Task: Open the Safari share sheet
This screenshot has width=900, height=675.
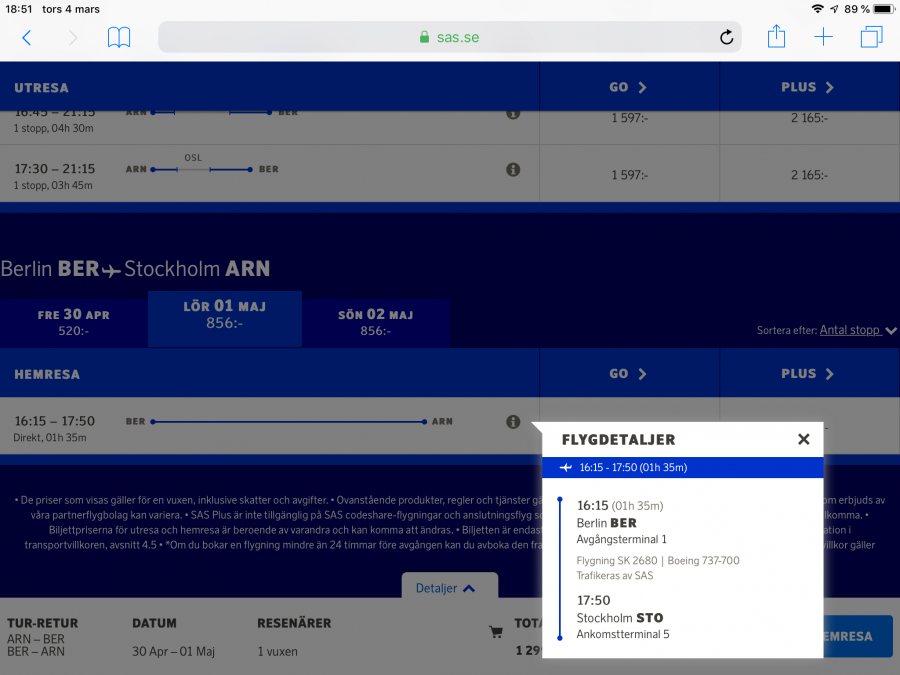Action: [776, 38]
